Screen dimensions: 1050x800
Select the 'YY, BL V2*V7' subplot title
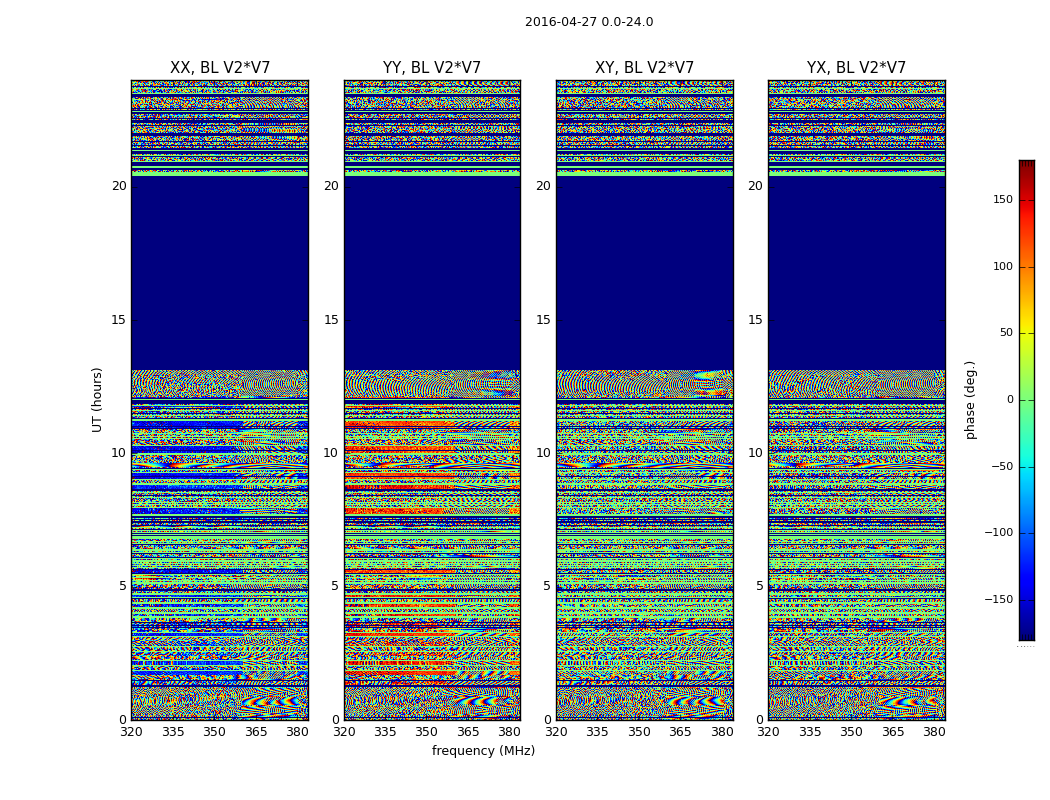pos(432,68)
